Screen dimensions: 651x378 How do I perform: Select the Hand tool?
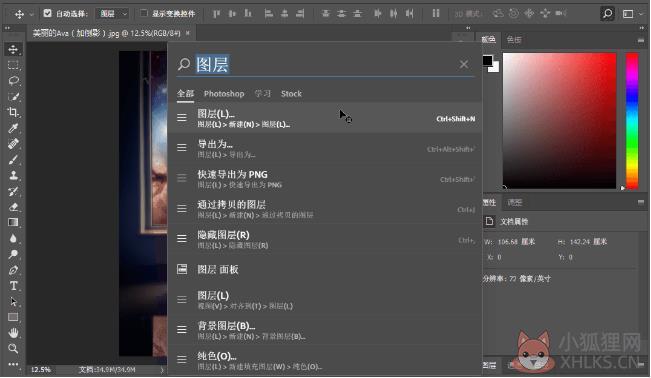point(13,333)
